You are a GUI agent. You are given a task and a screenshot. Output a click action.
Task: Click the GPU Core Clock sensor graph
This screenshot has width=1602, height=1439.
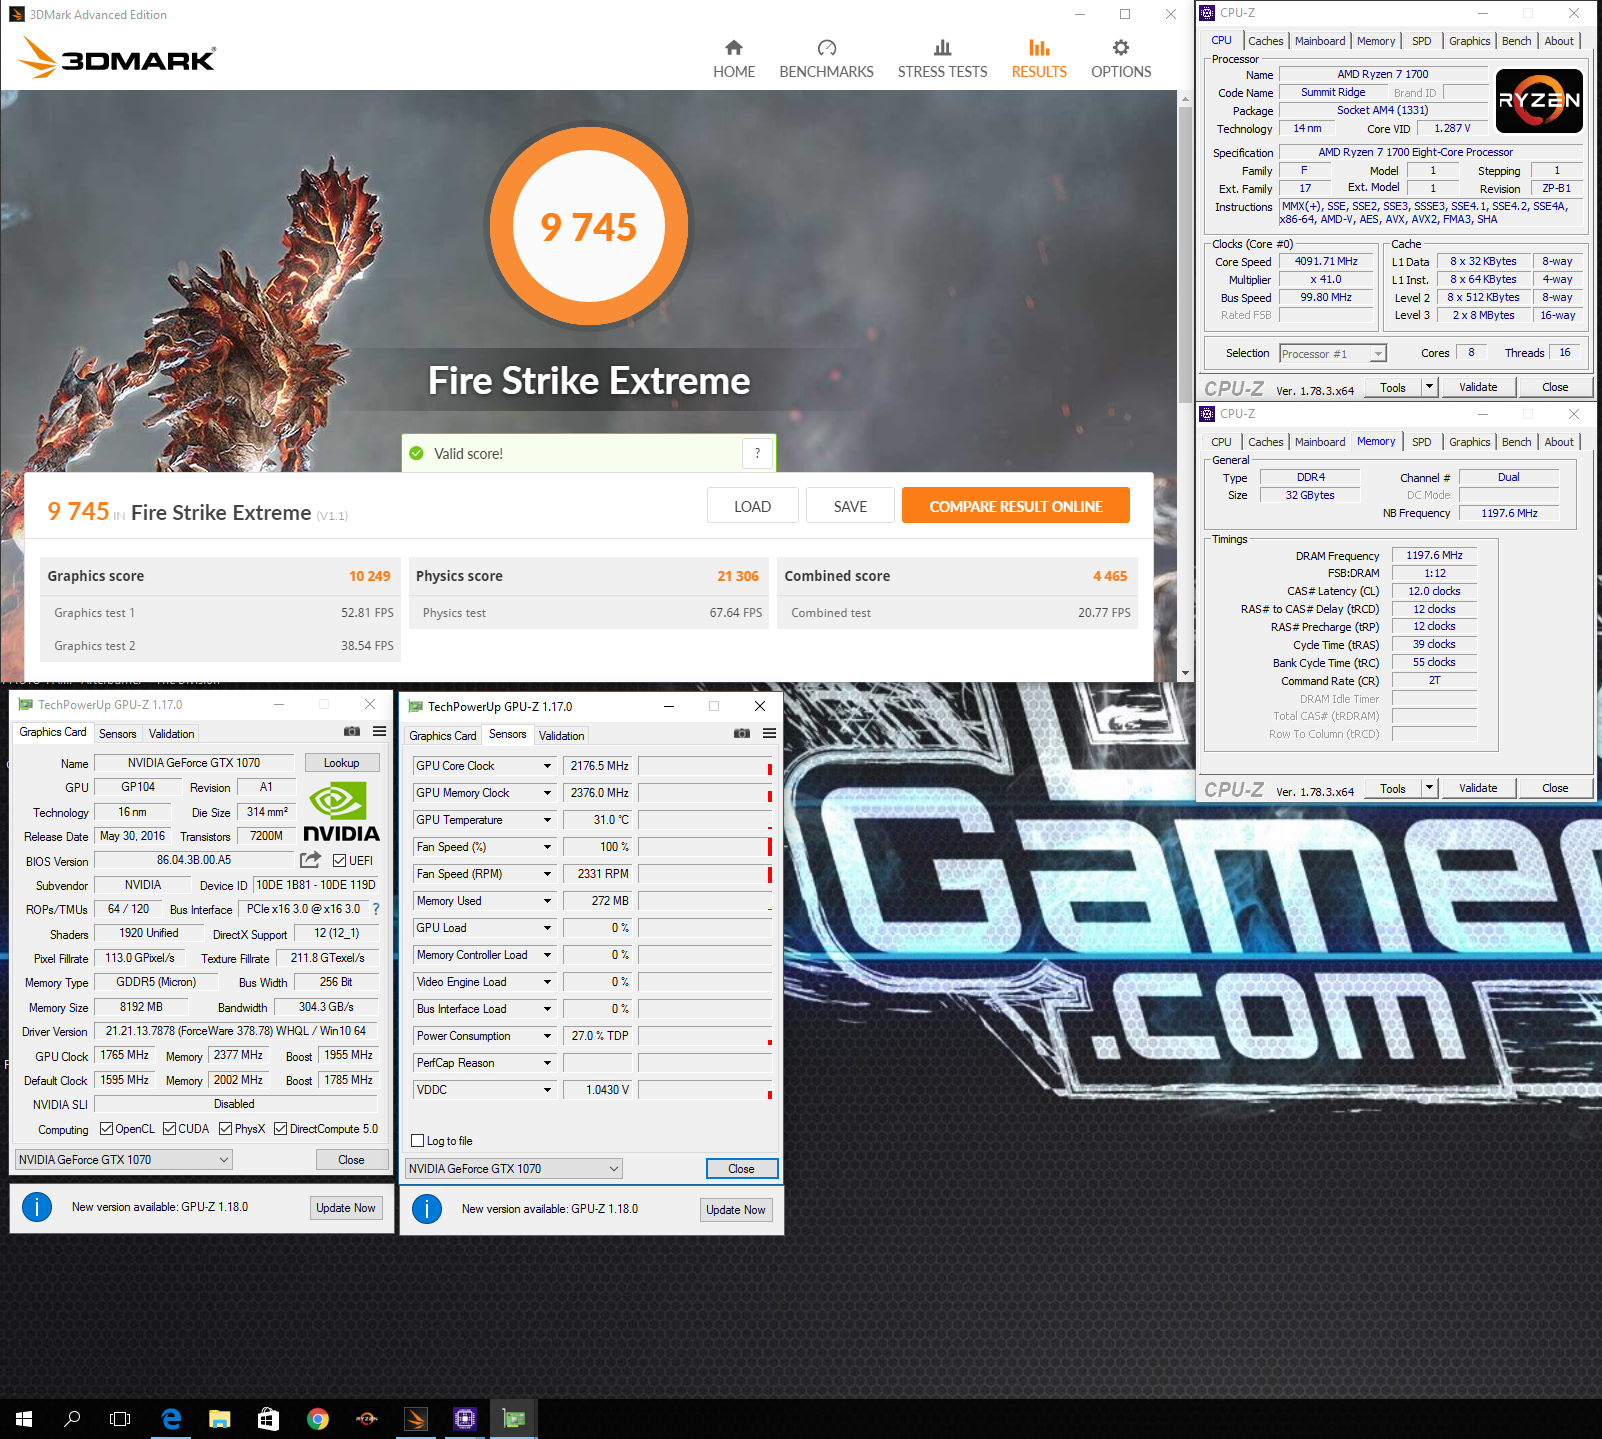click(x=705, y=766)
